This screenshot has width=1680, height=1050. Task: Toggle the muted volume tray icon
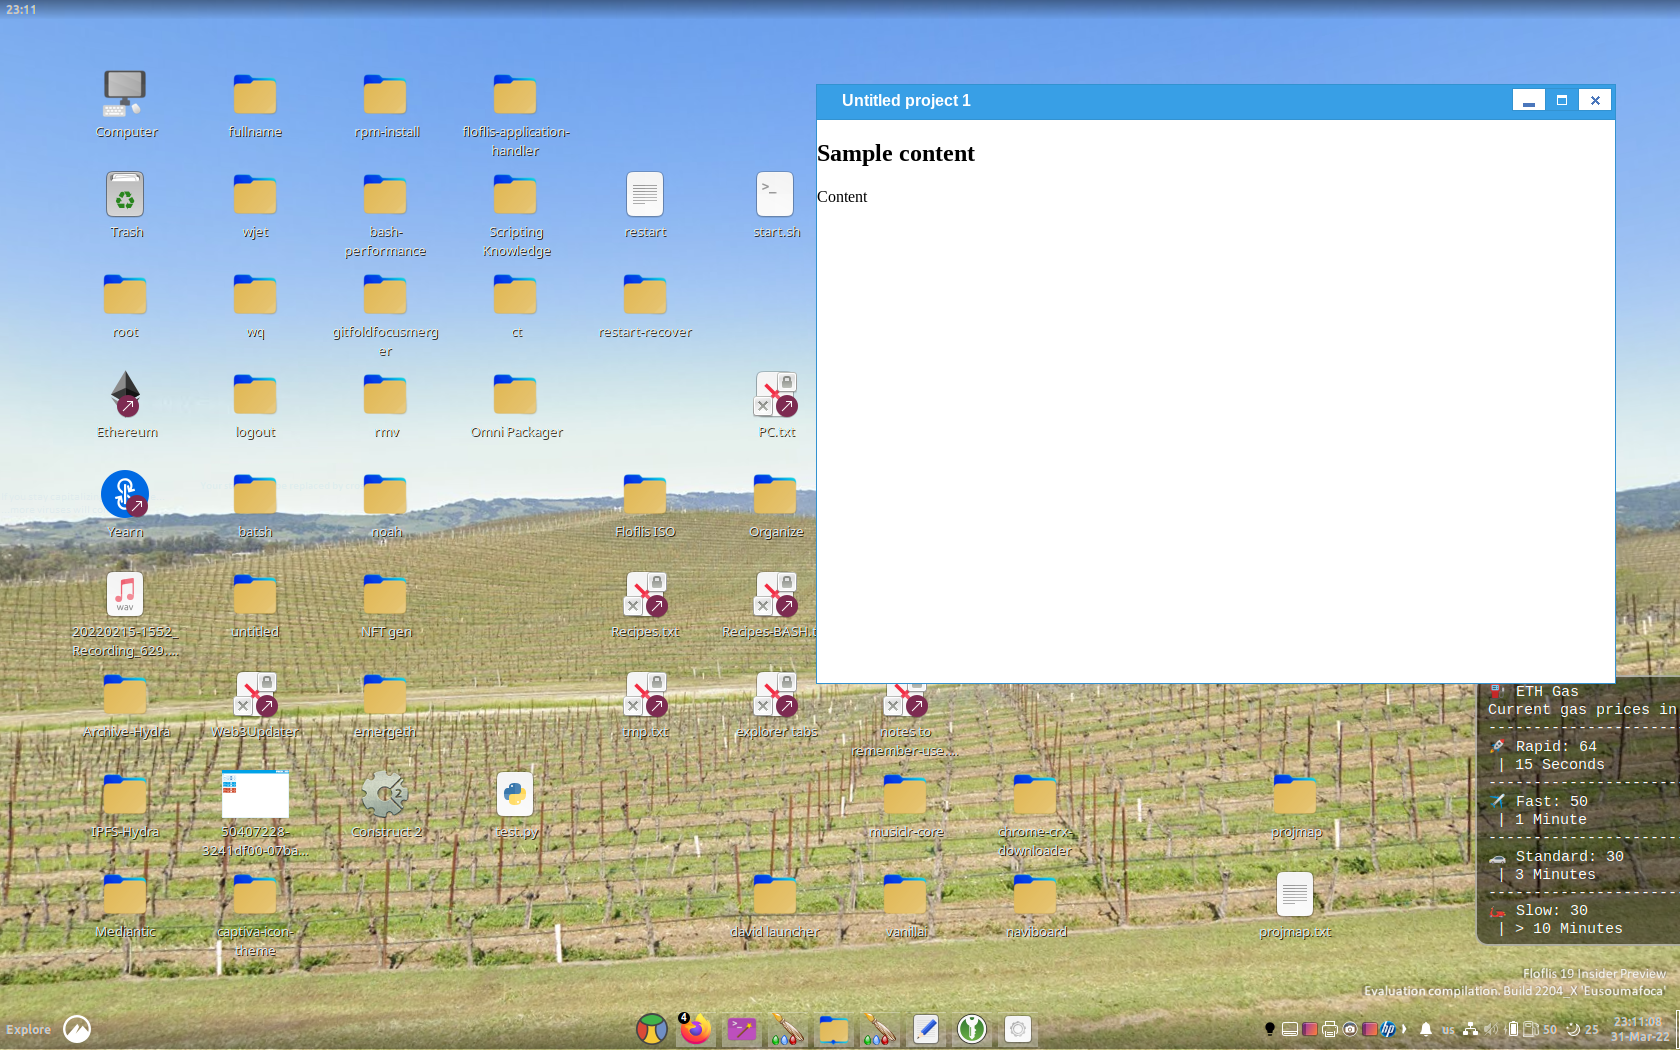pos(1491,1029)
